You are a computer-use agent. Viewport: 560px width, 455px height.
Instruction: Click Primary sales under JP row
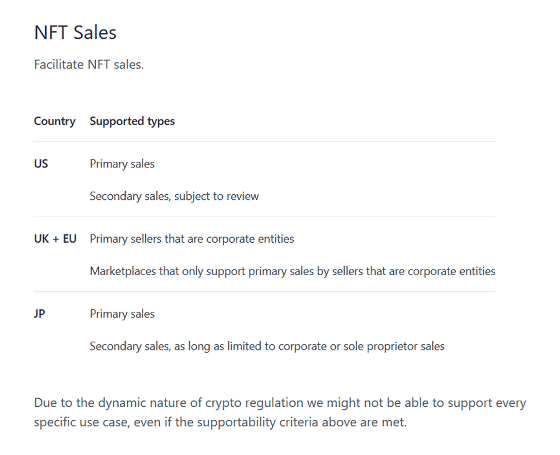pyautogui.click(x=122, y=314)
